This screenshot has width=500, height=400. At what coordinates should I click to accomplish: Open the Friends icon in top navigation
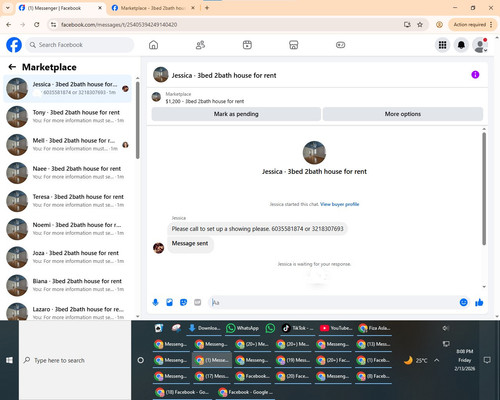pyautogui.click(x=200, y=45)
